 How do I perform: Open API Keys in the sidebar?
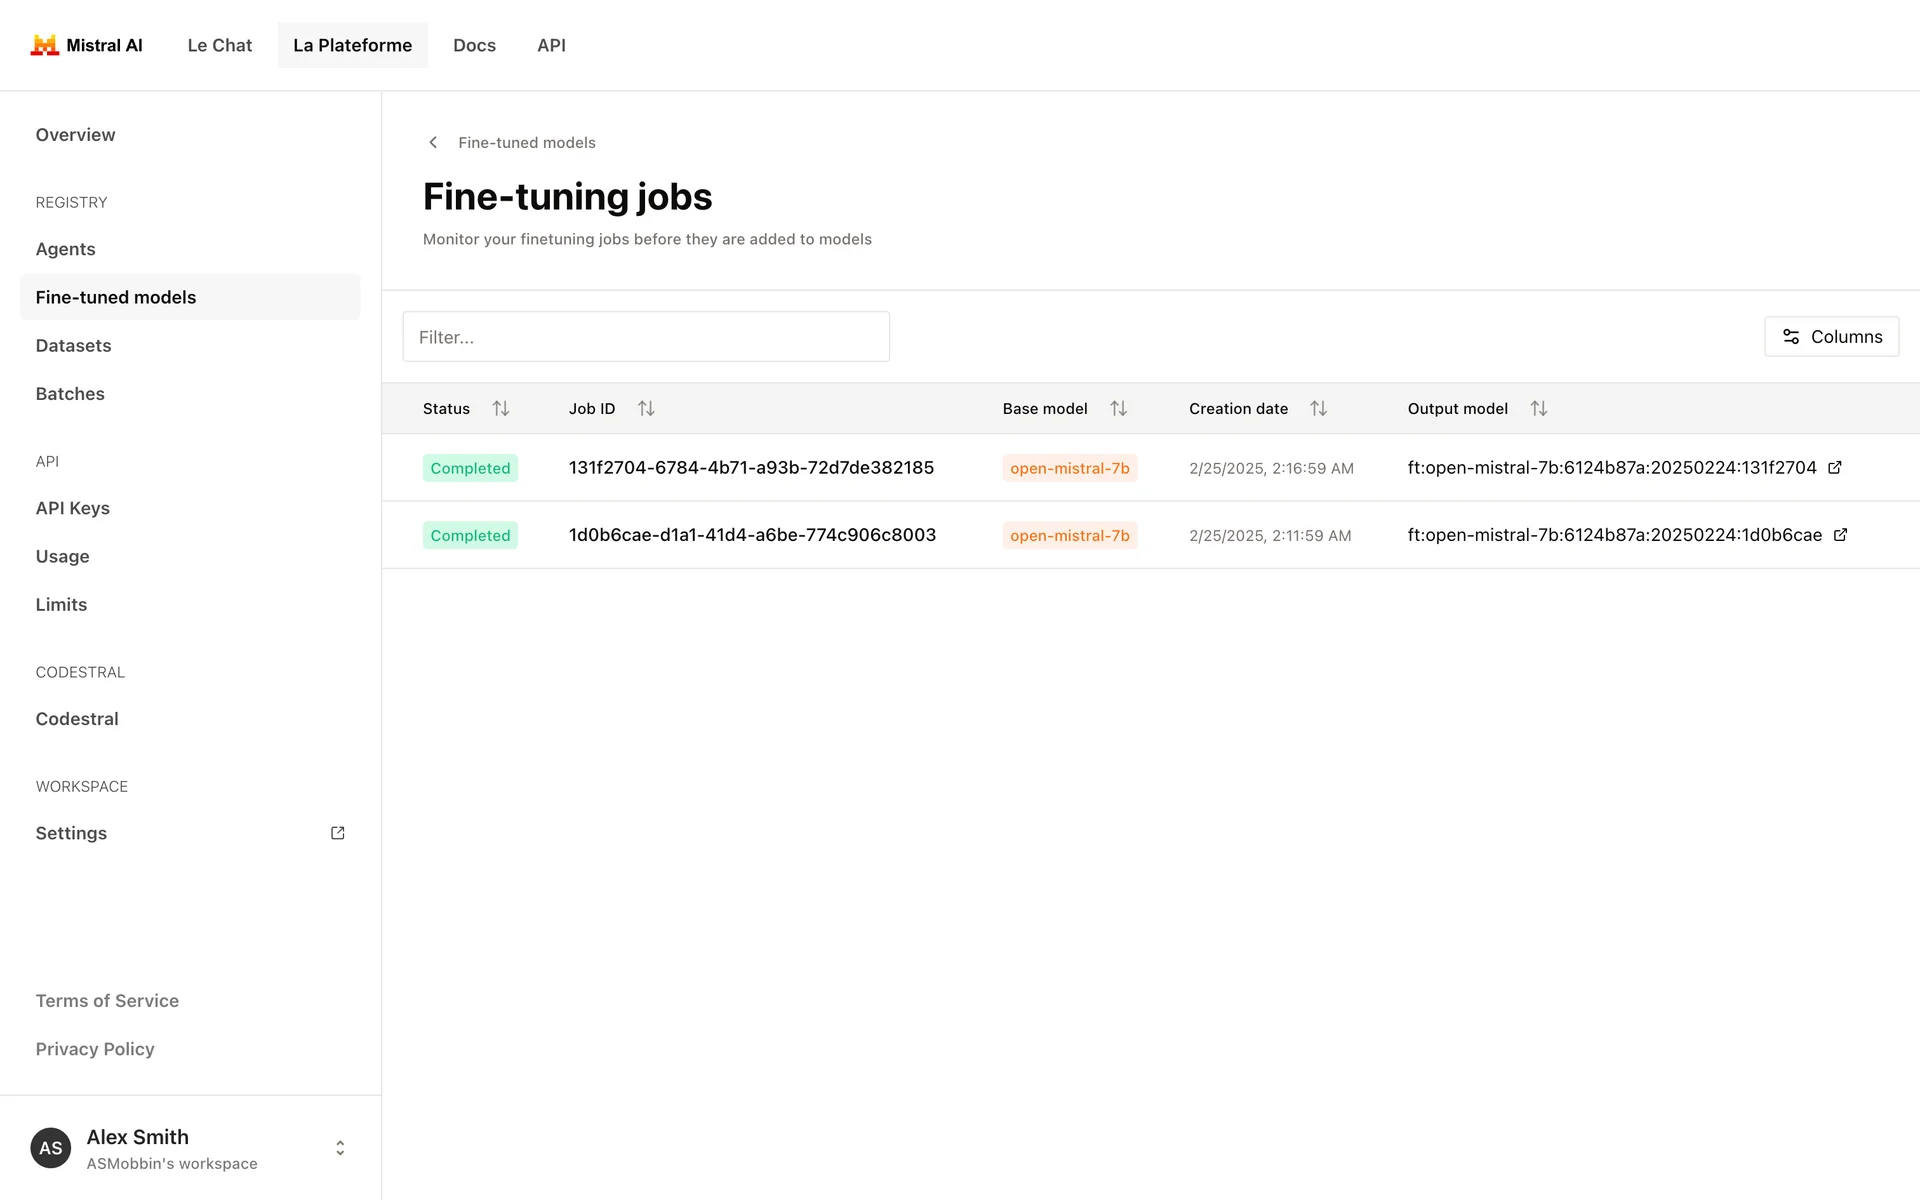(73, 508)
